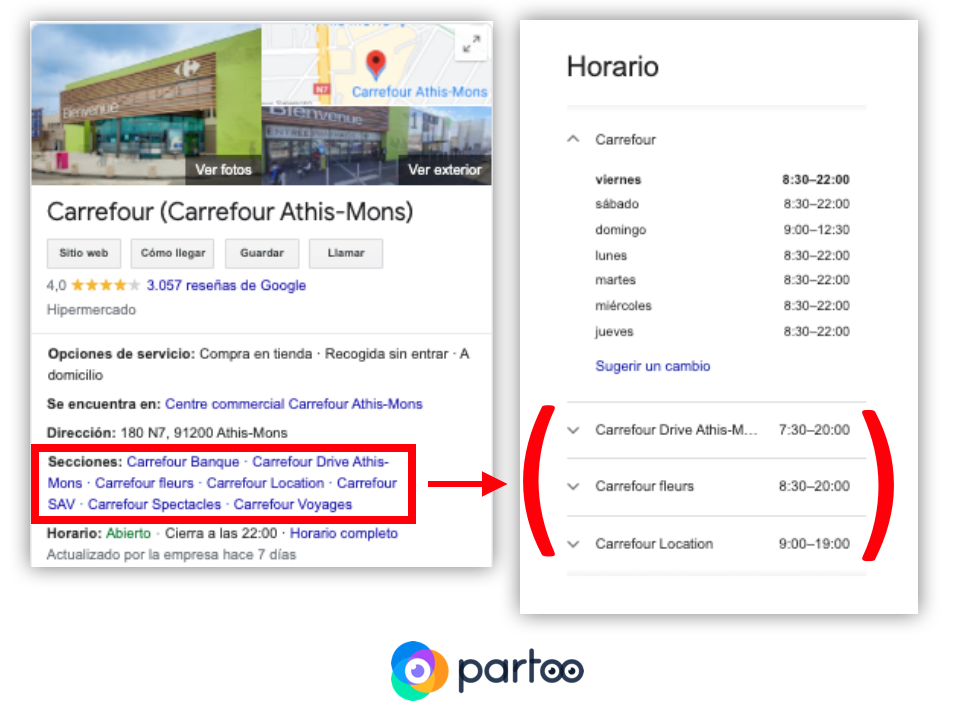Screen dimensions: 960x716
Task: Click the 7:30–20:00 Drive hours value
Action: tap(814, 430)
